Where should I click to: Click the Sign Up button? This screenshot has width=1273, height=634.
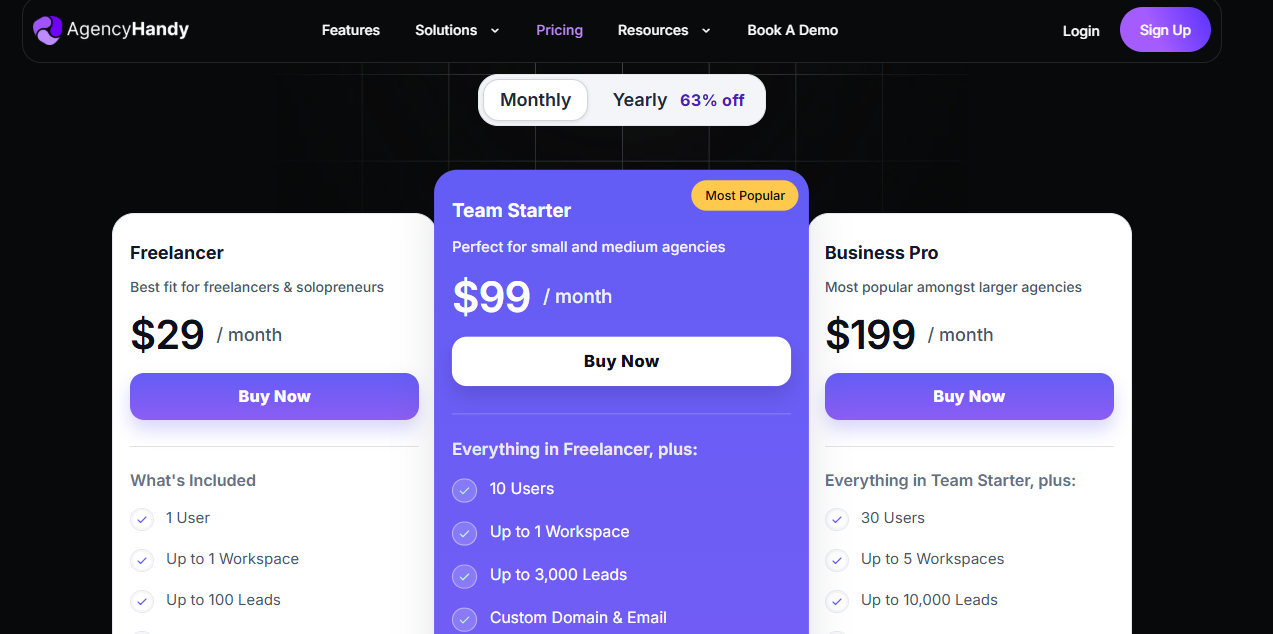pyautogui.click(x=1164, y=29)
